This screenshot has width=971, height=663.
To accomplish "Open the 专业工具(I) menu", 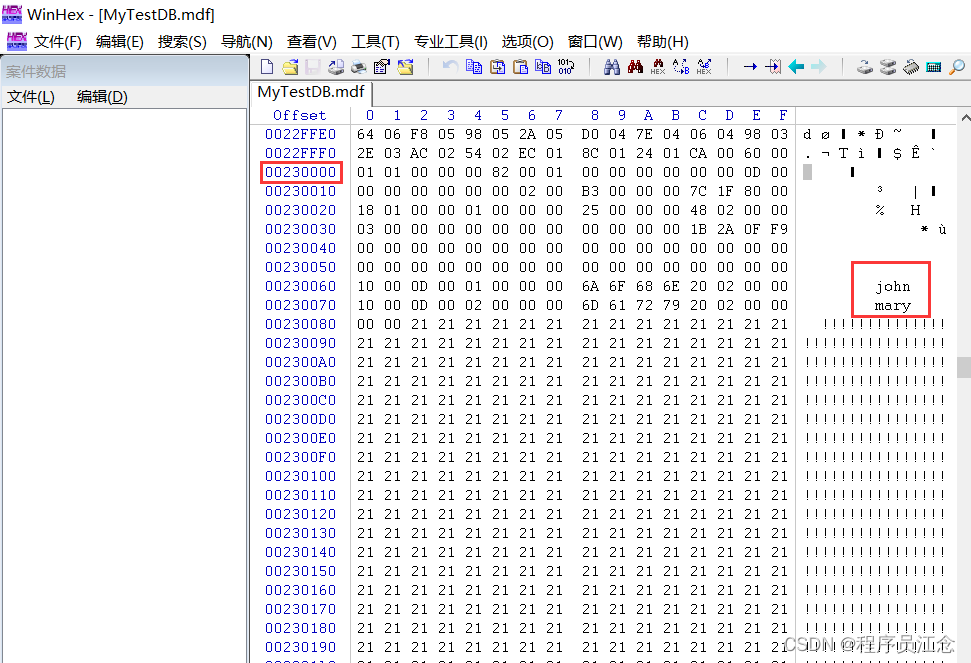I will [451, 41].
